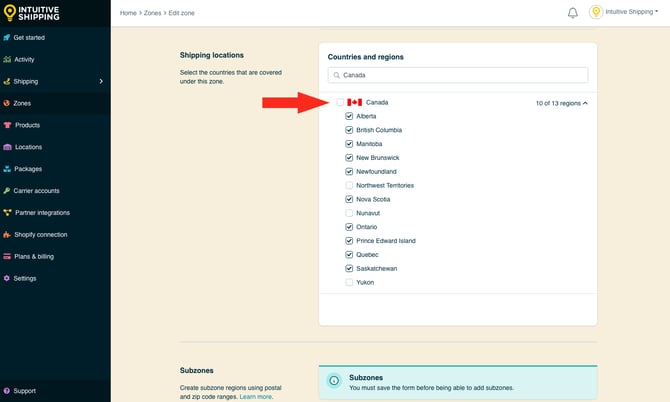
Task: Click the Locations icon in sidebar
Action: [7, 147]
